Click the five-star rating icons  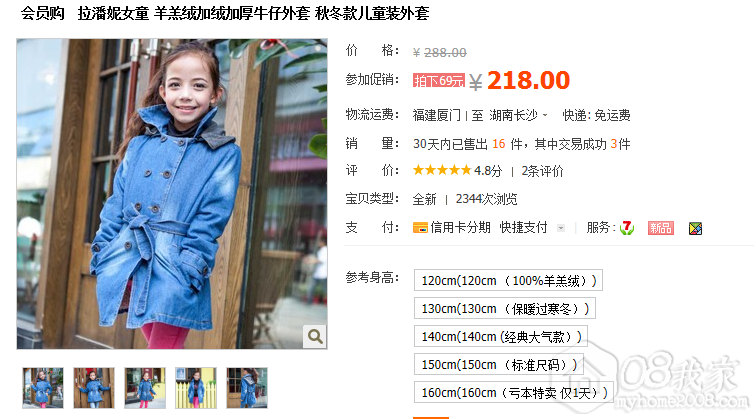[x=442, y=170]
